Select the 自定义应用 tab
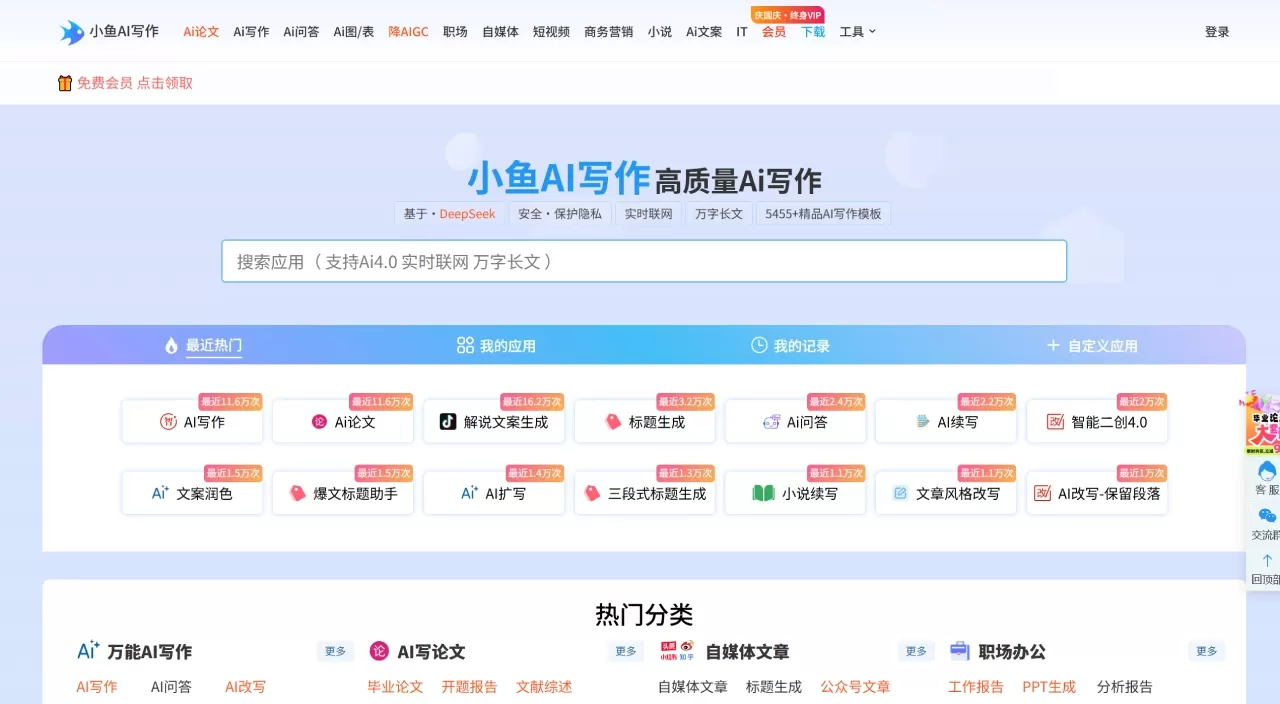The width and height of the screenshot is (1280, 704). pos(1092,346)
